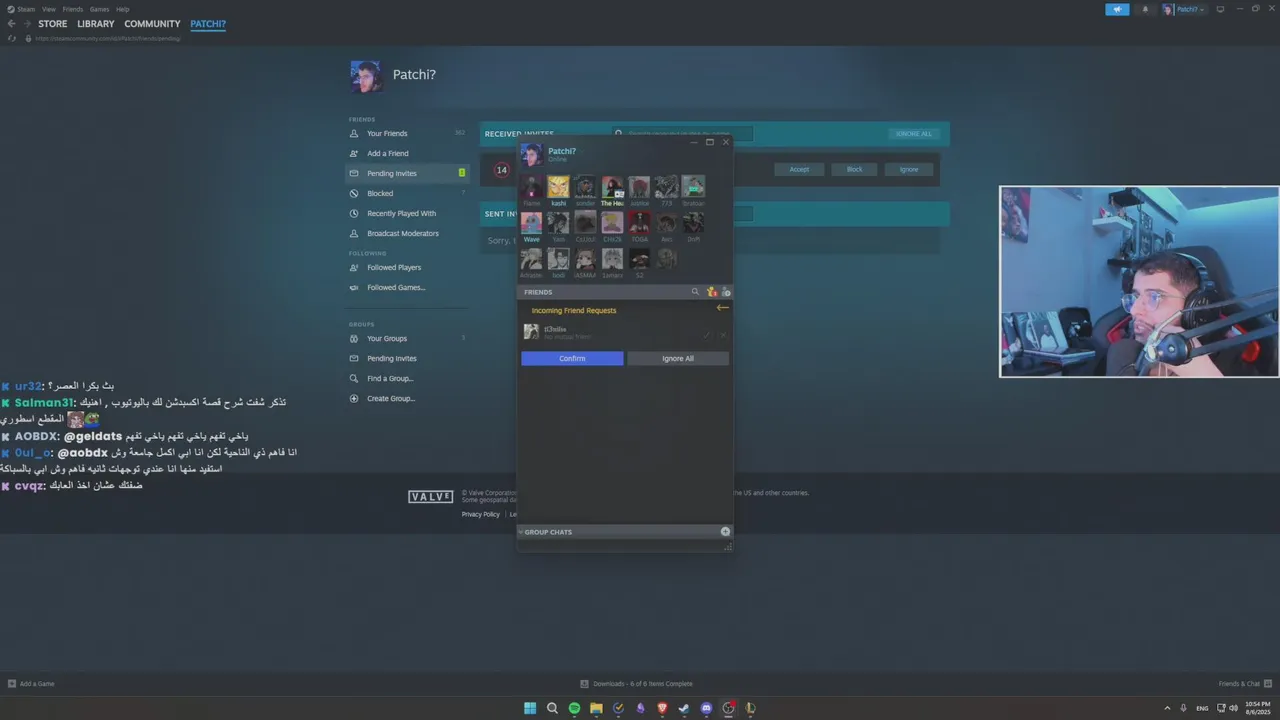Click Confirm in the friends list window
The width and height of the screenshot is (1280, 720).
pyautogui.click(x=572, y=358)
